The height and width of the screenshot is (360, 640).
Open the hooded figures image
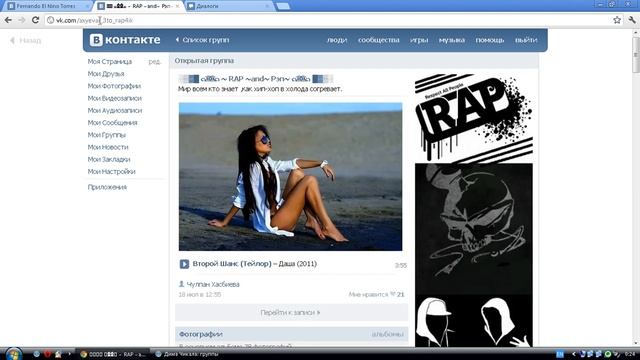[x=473, y=321]
